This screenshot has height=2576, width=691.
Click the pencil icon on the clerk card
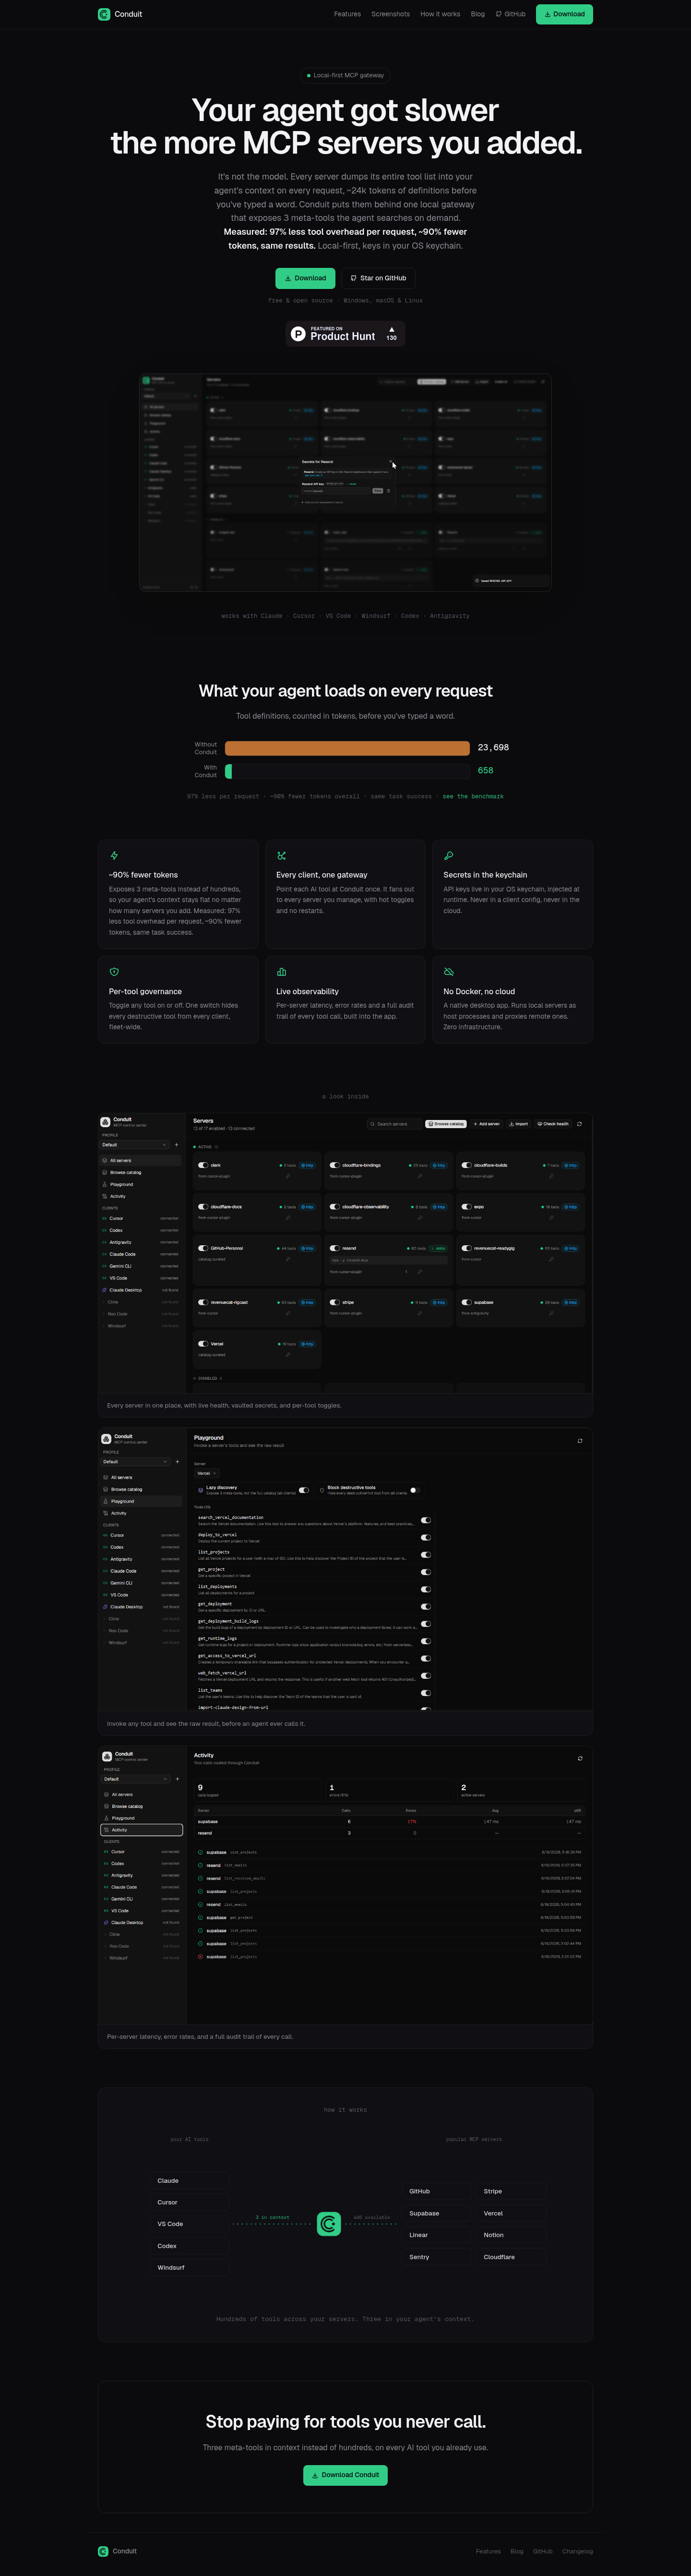click(287, 1176)
